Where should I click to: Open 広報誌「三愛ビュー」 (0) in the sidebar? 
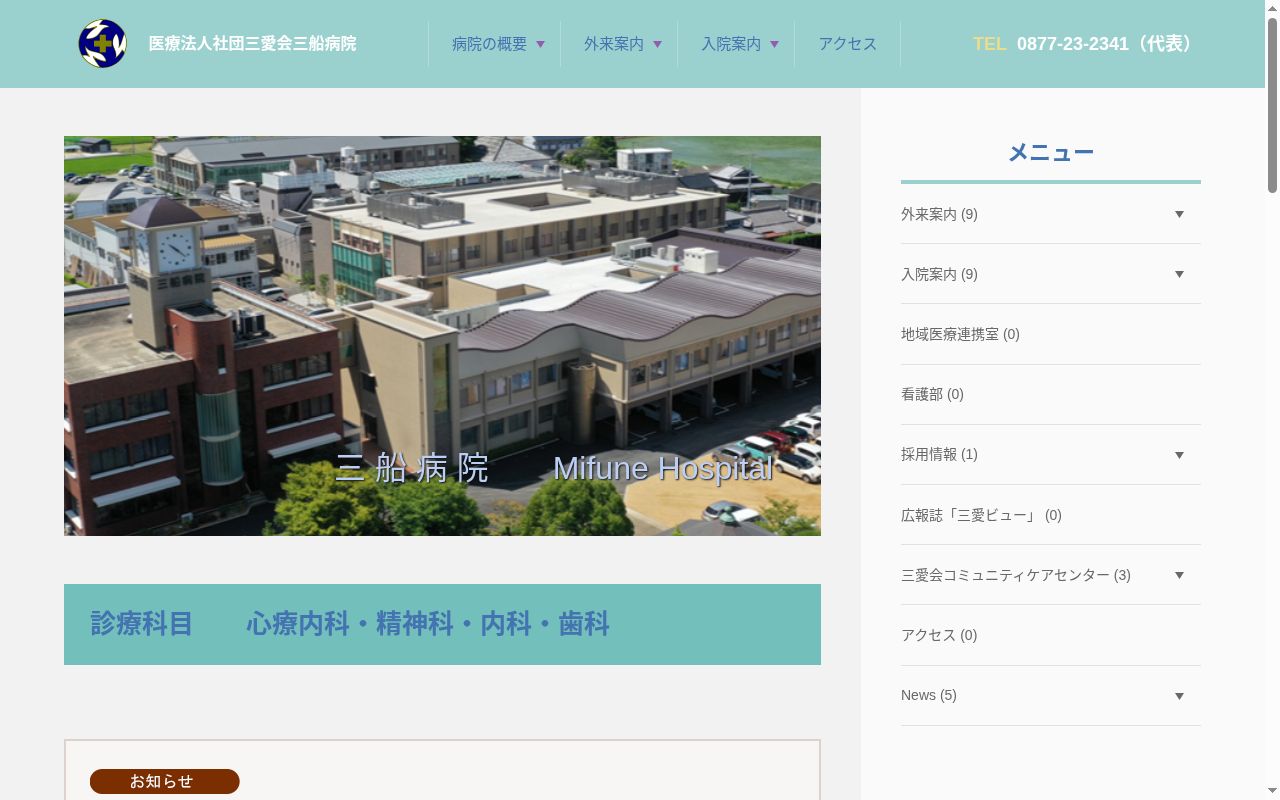pyautogui.click(x=981, y=515)
